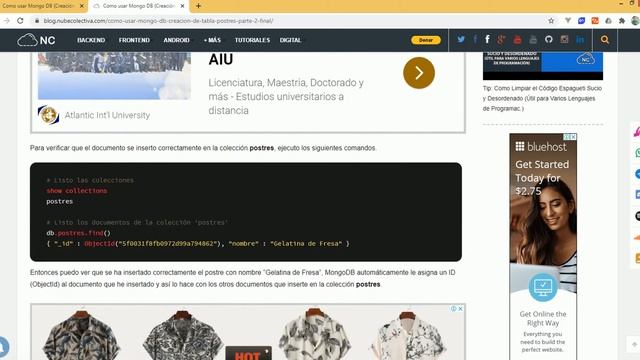This screenshot has height=360, width=640.
Task: Expand the + MÁS menu
Action: coord(212,40)
